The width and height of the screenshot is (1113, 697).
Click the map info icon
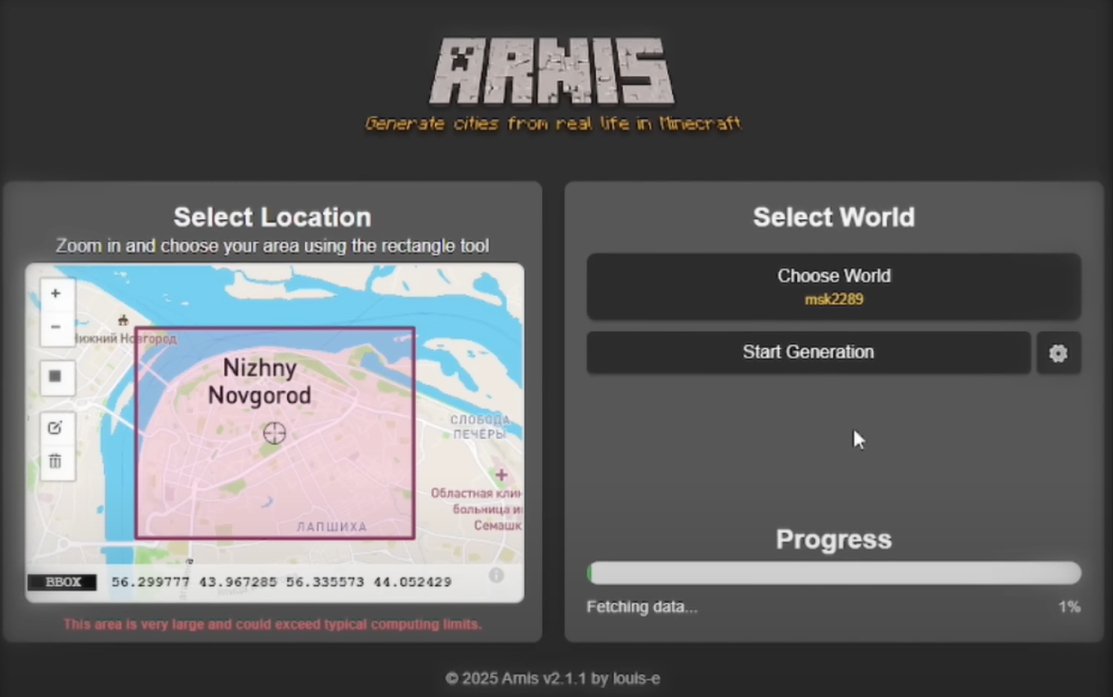coord(496,575)
